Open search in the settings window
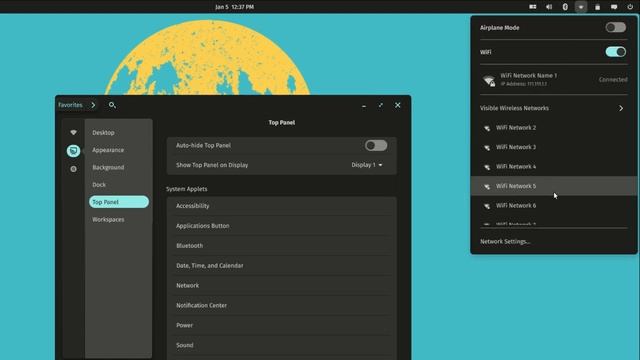The width and height of the screenshot is (640, 360). [112, 105]
